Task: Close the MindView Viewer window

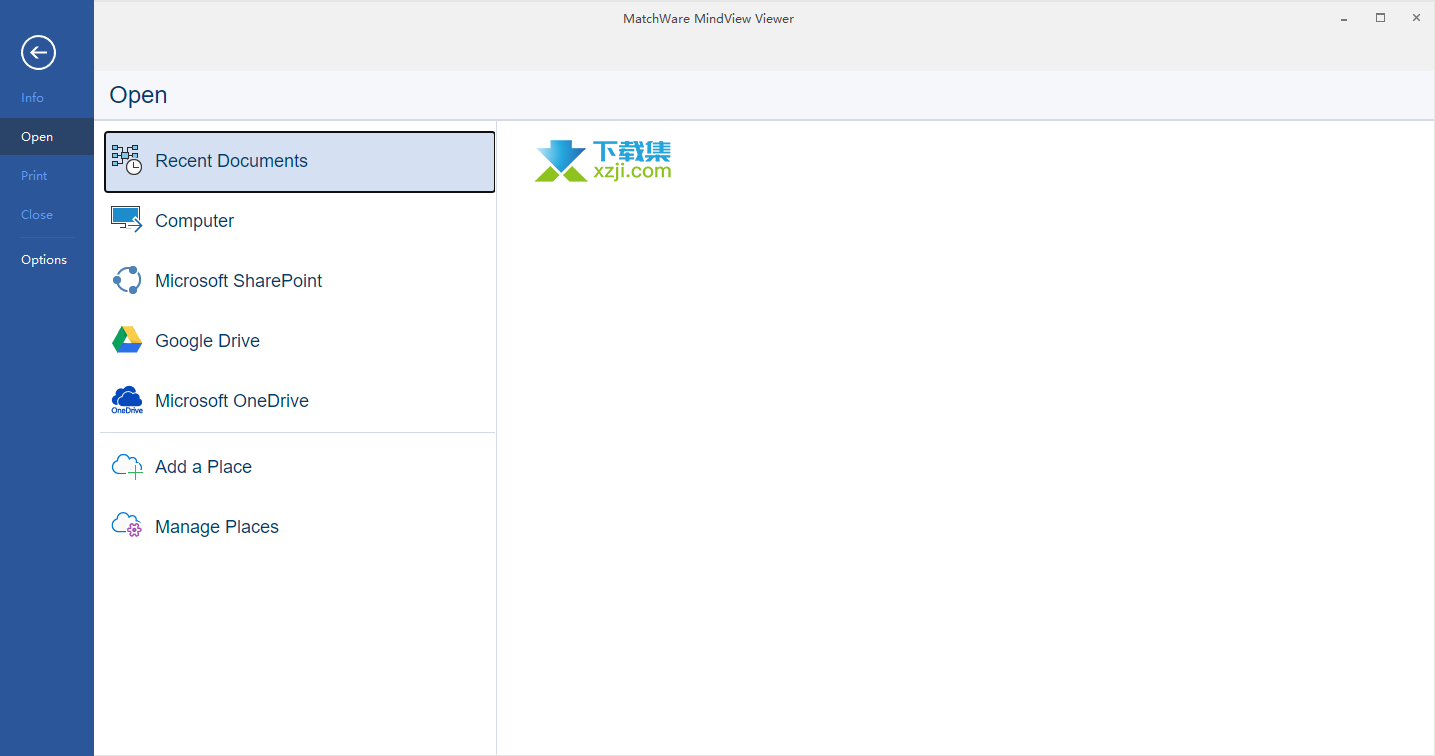Action: [1416, 18]
